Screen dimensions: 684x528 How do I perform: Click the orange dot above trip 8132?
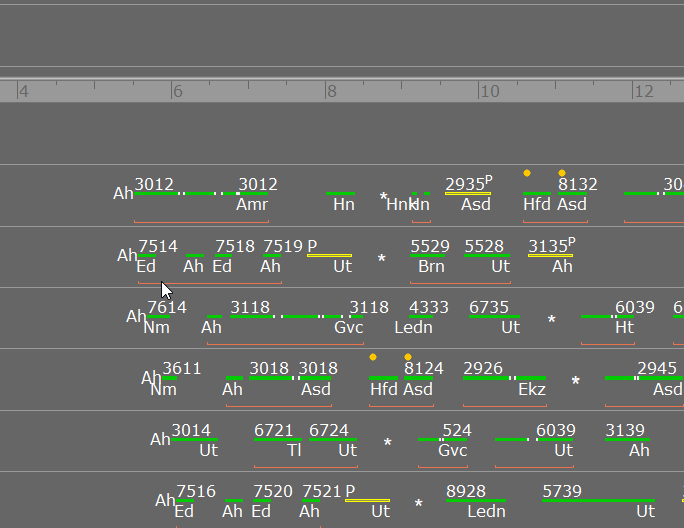tap(562, 173)
